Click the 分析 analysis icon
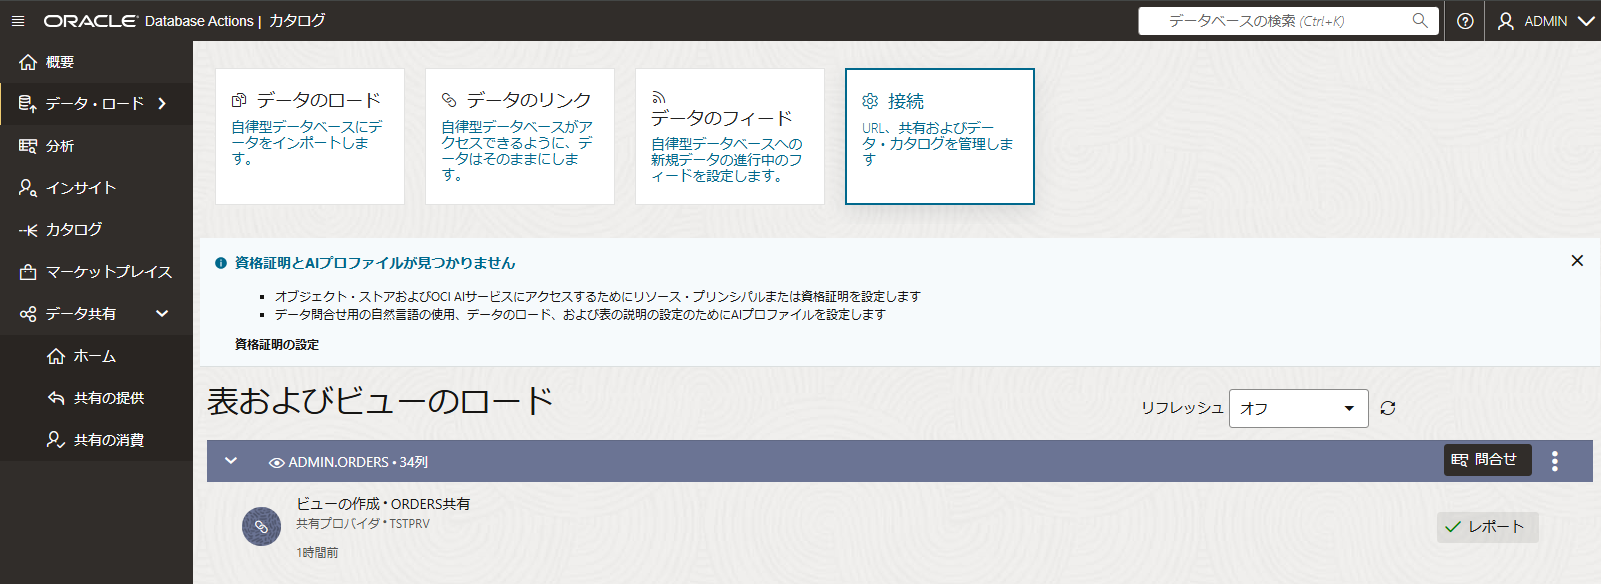This screenshot has width=1601, height=584. (x=28, y=146)
